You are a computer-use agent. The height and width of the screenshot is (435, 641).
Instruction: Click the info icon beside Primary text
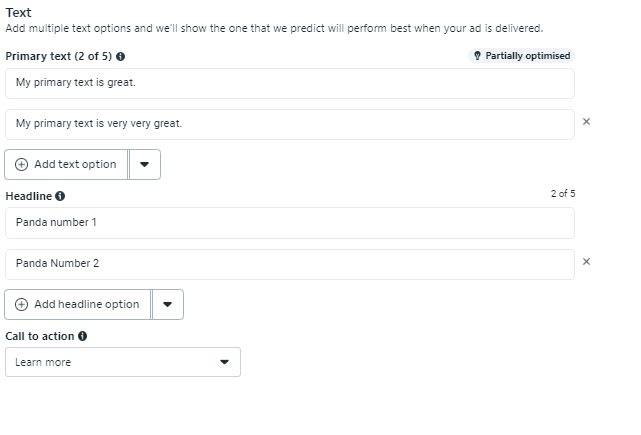[x=121, y=57]
